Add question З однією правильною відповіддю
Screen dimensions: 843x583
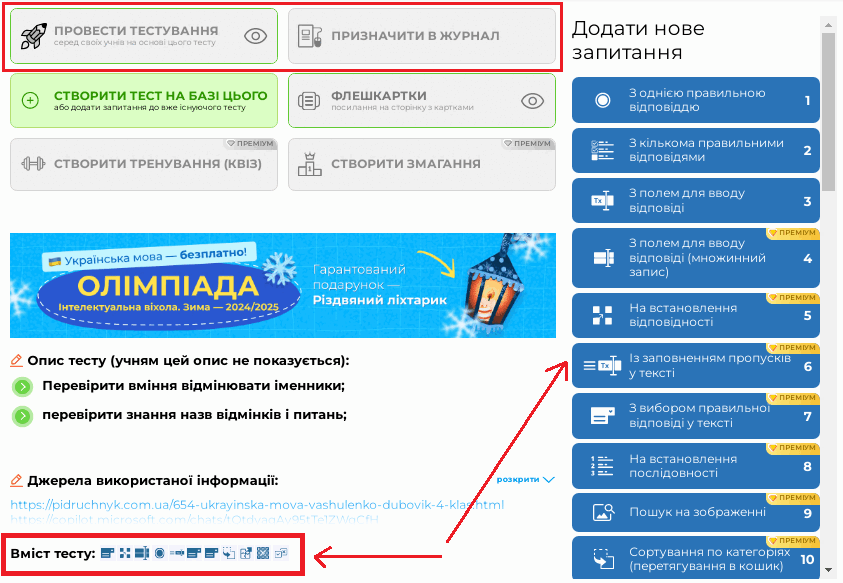click(x=696, y=100)
